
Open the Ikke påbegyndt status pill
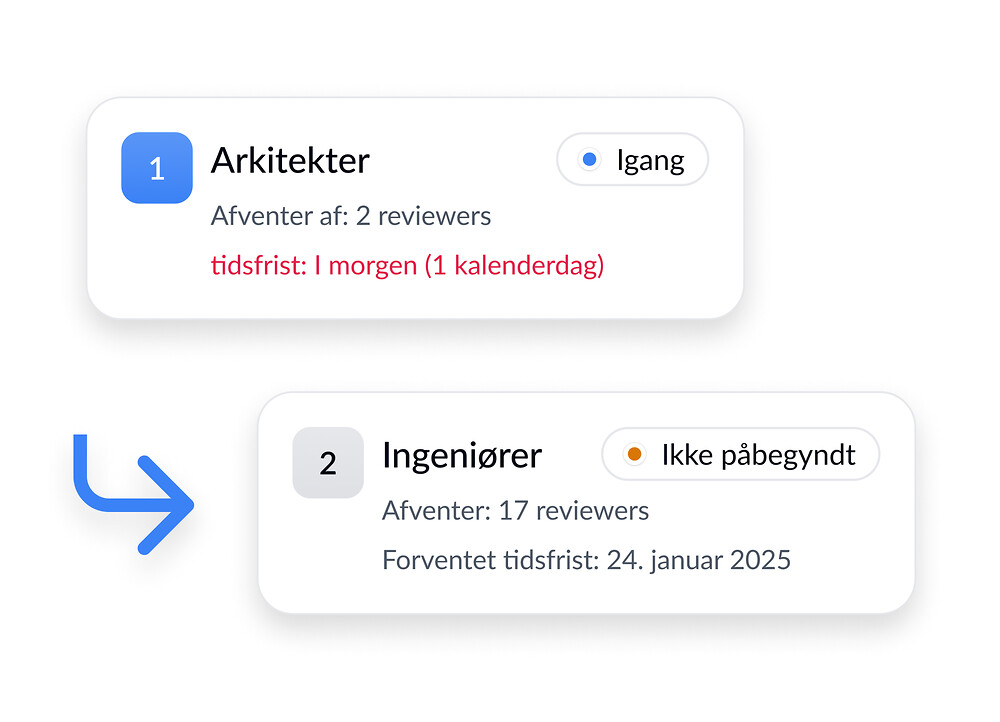740,454
